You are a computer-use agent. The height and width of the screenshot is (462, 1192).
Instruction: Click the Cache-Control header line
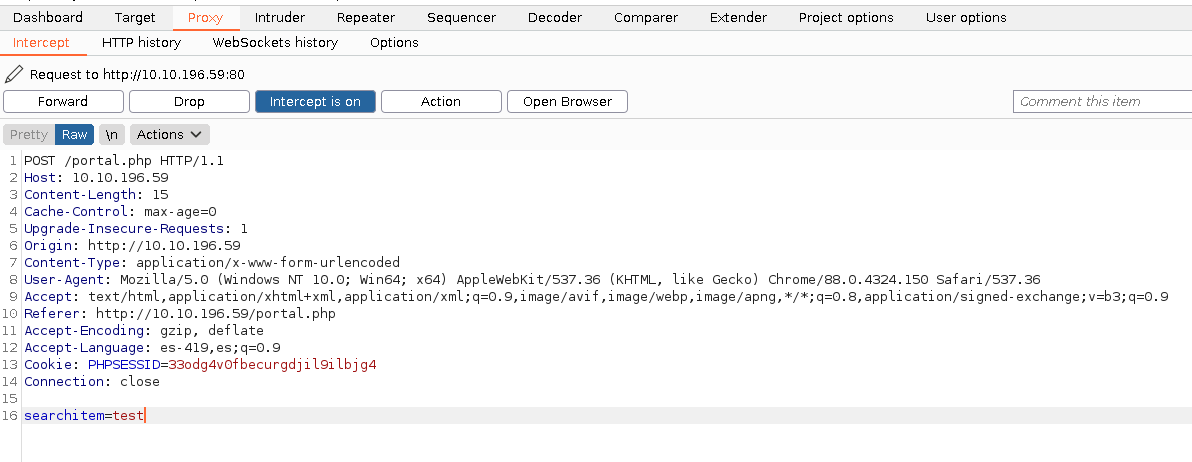coord(120,212)
